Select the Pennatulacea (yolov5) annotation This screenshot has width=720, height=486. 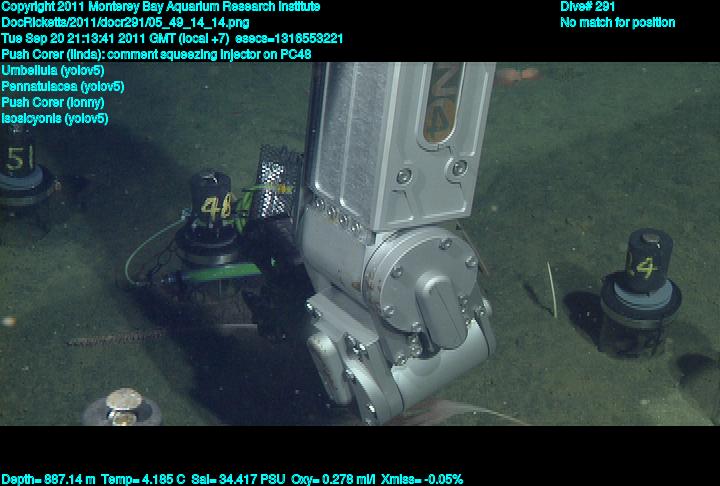63,87
